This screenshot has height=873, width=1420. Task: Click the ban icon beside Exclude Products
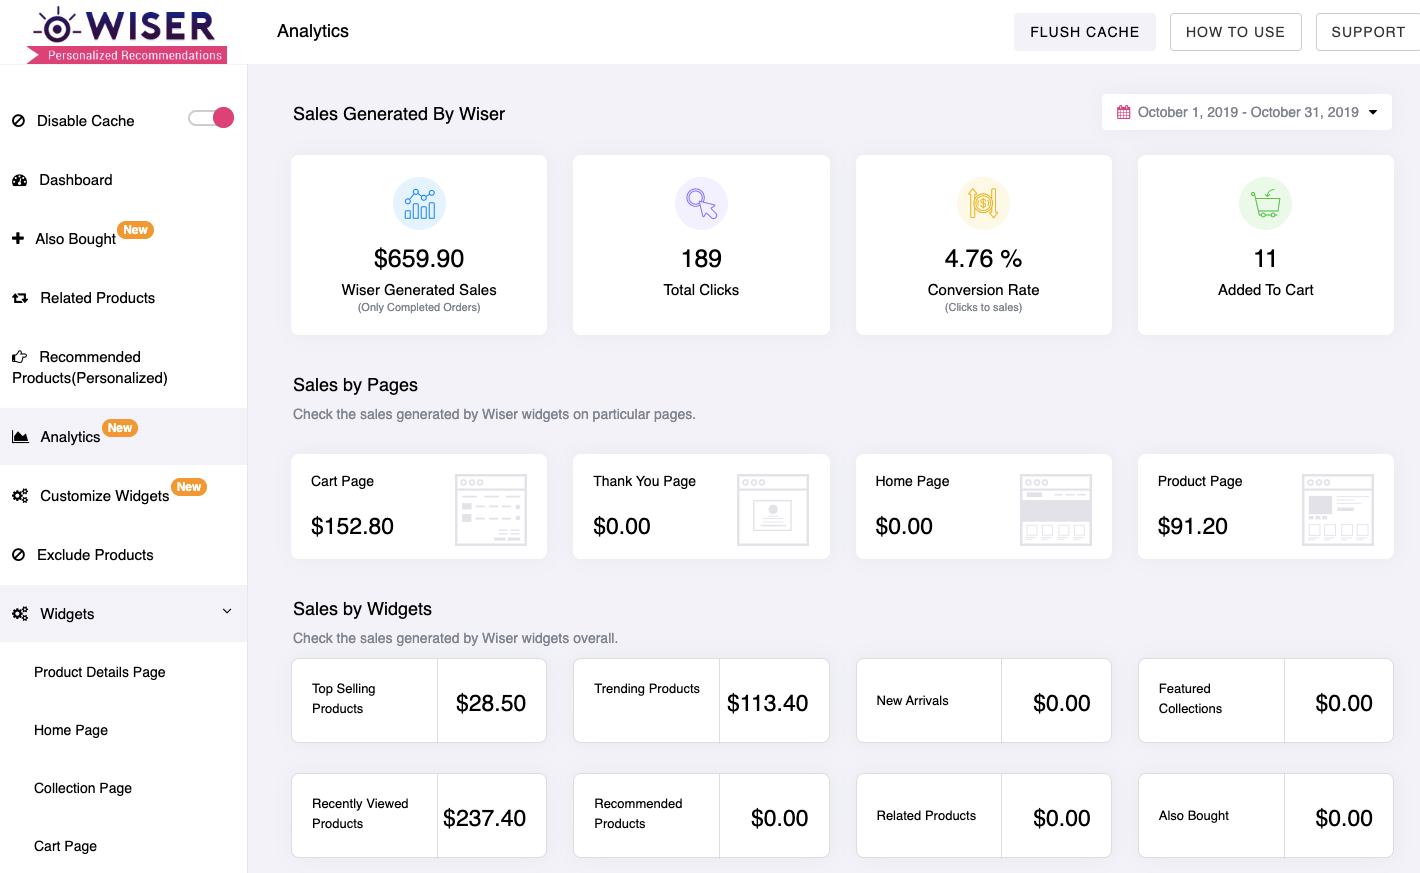coord(18,555)
